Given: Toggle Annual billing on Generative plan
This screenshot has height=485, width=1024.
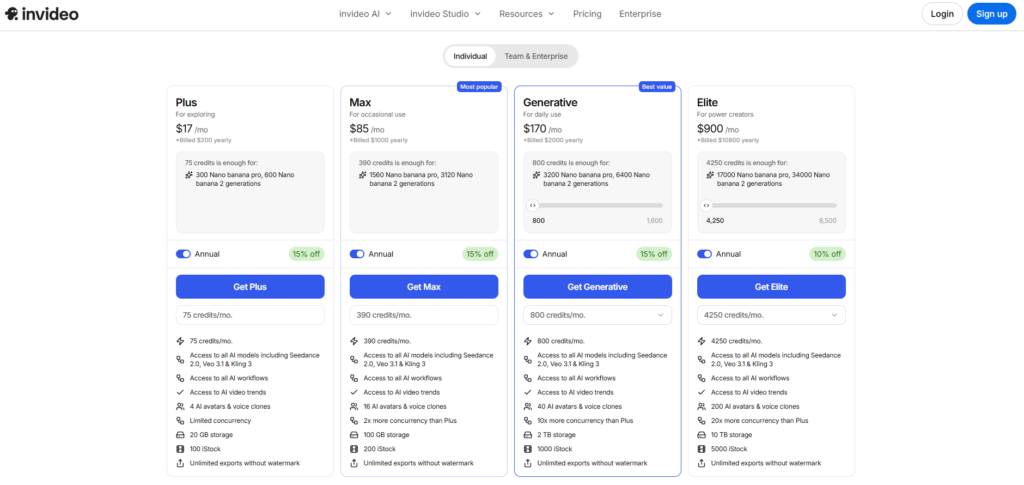Looking at the screenshot, I should pos(530,254).
